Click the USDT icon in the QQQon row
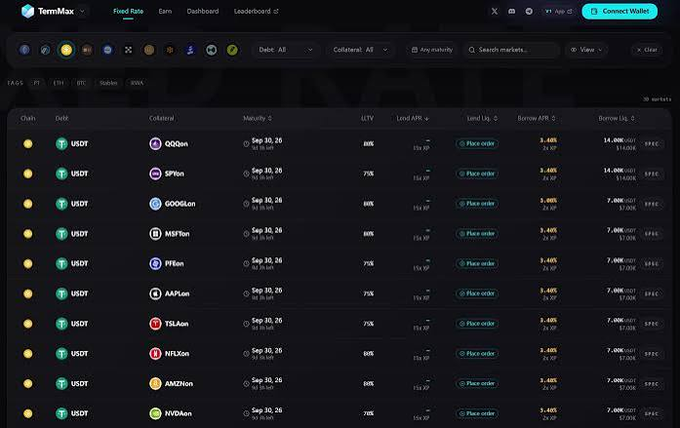680x428 pixels. [62, 144]
